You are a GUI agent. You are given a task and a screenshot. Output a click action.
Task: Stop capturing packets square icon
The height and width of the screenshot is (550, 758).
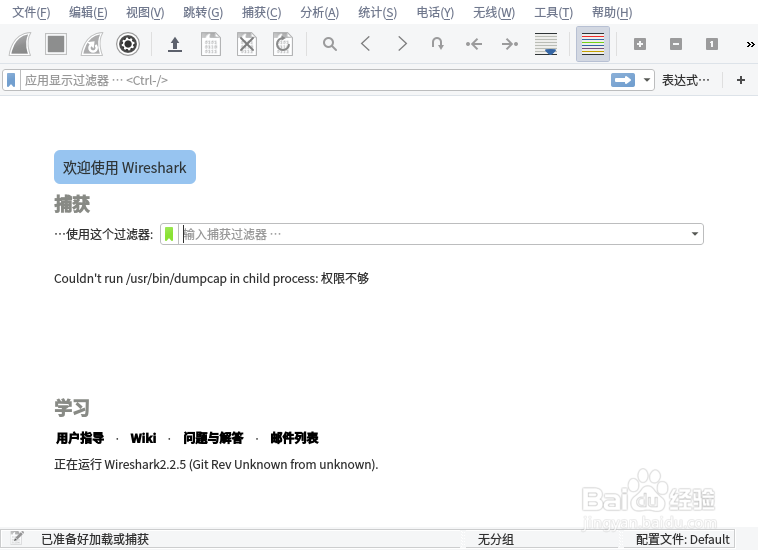[x=56, y=44]
